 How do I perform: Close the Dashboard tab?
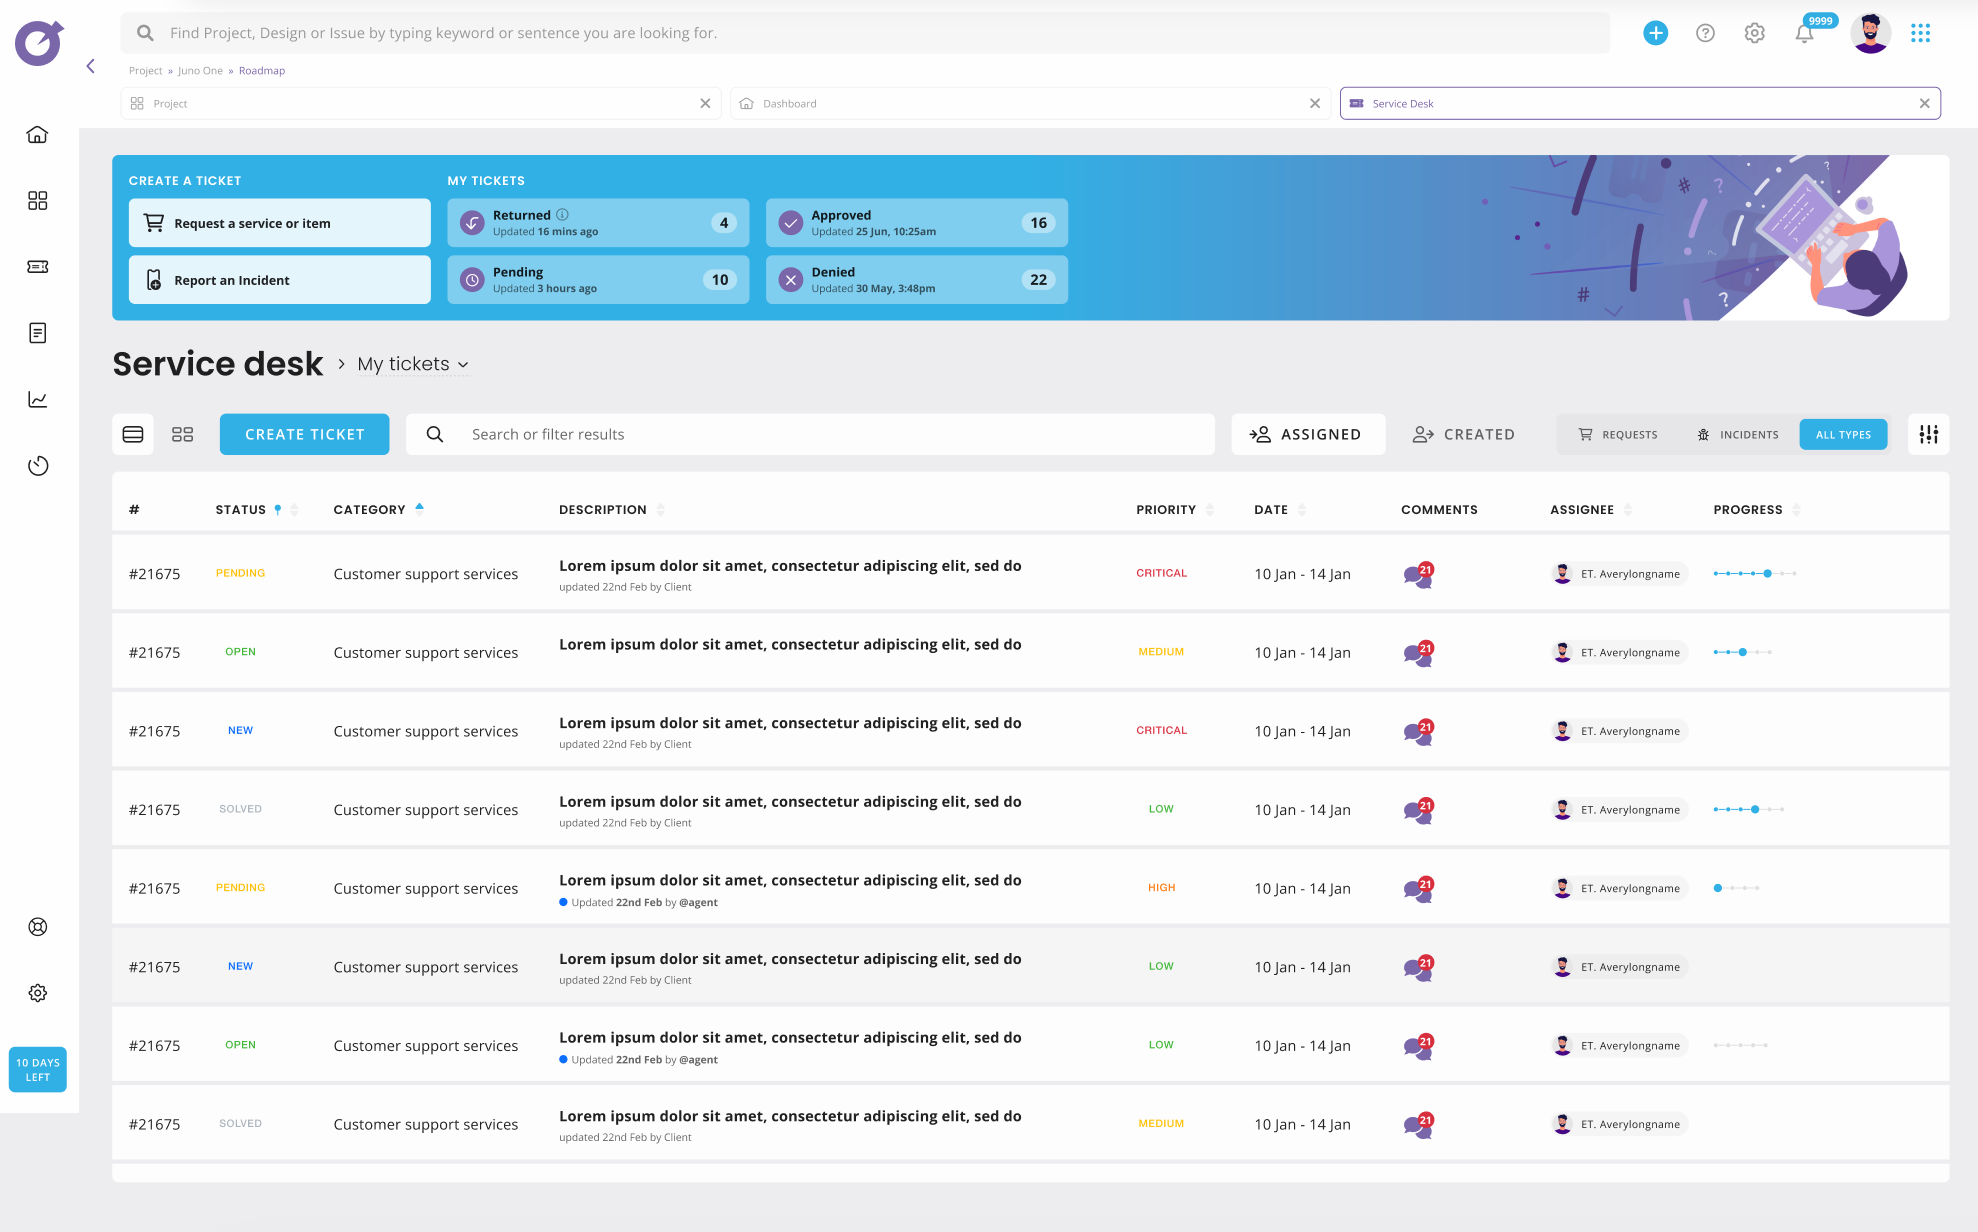pyautogui.click(x=1315, y=103)
